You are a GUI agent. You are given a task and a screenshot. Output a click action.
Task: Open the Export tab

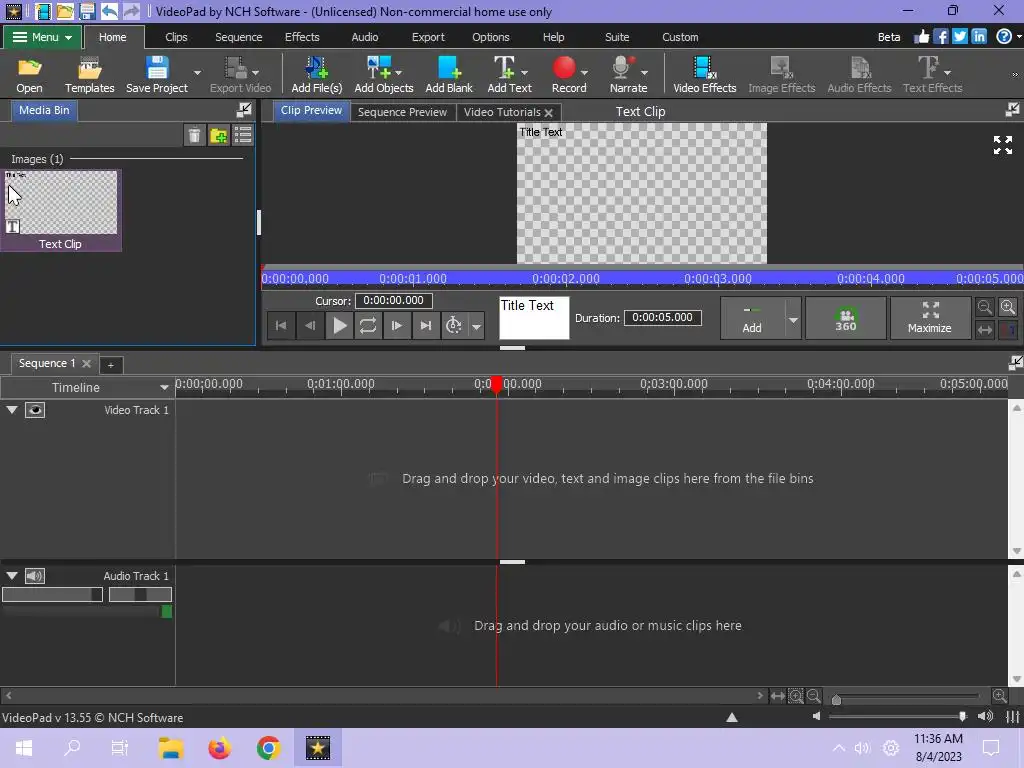point(428,37)
